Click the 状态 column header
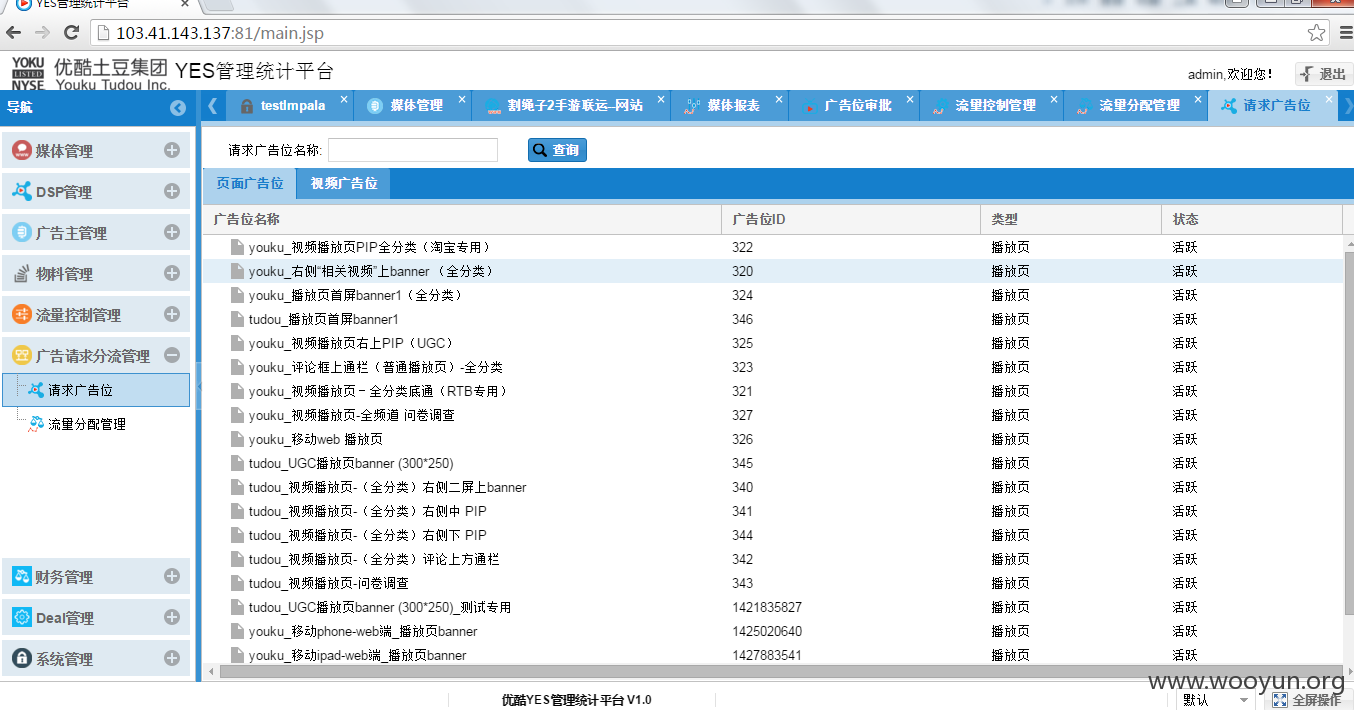 pos(1252,220)
